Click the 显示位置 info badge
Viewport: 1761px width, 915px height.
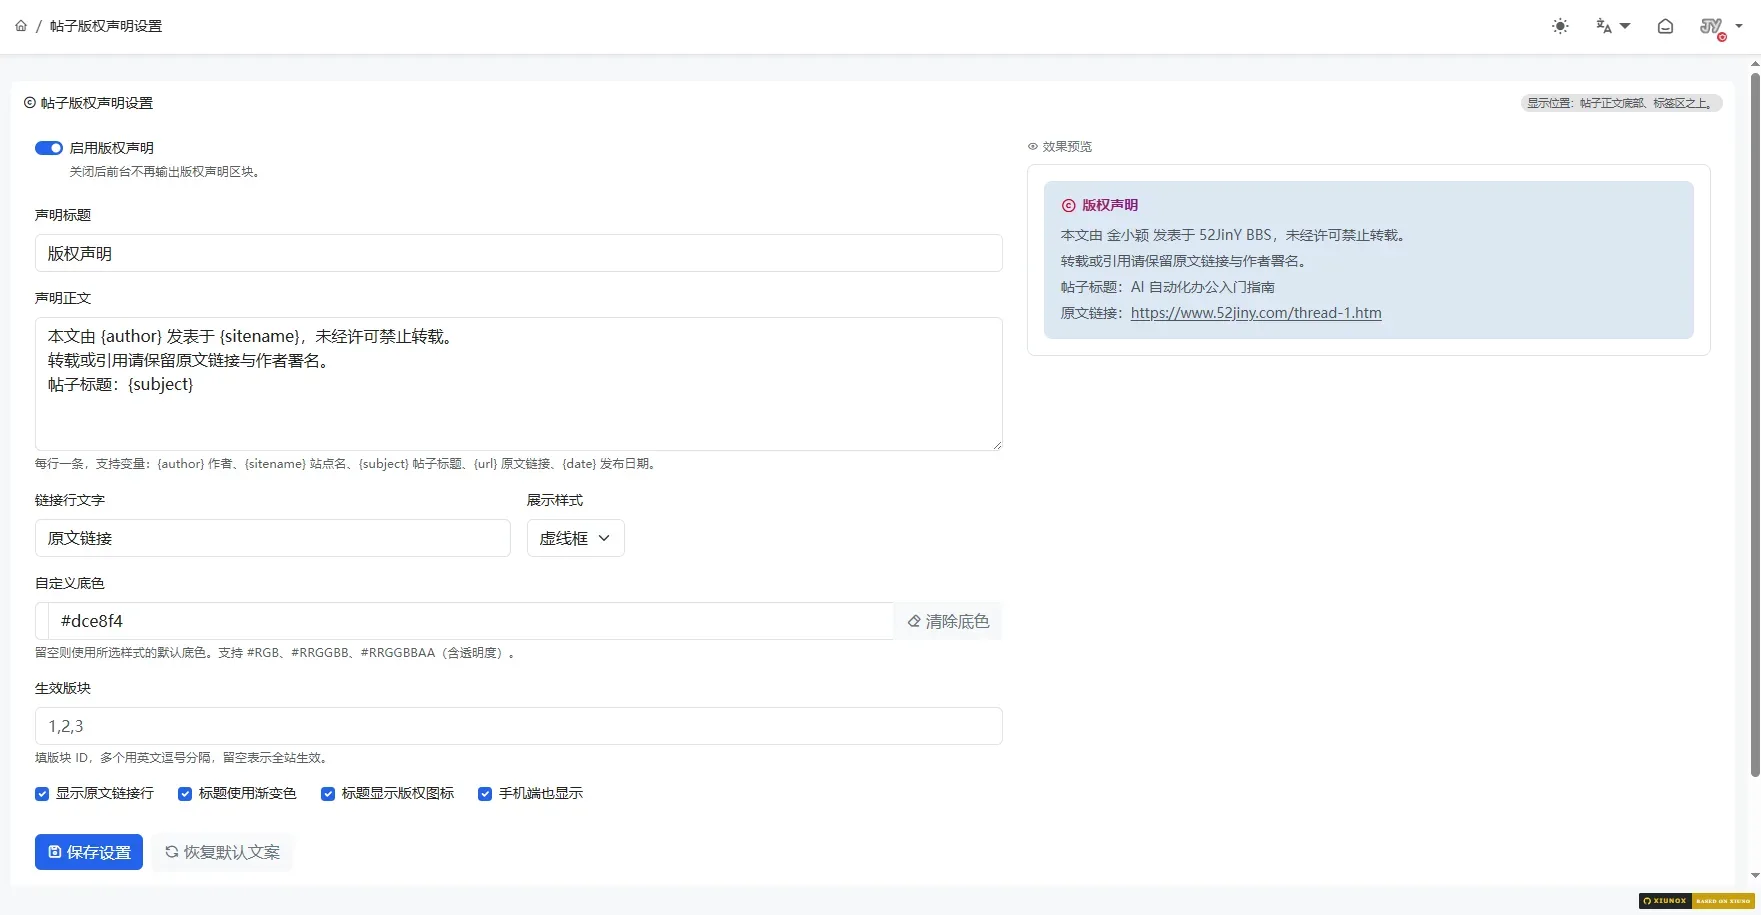(x=1621, y=103)
